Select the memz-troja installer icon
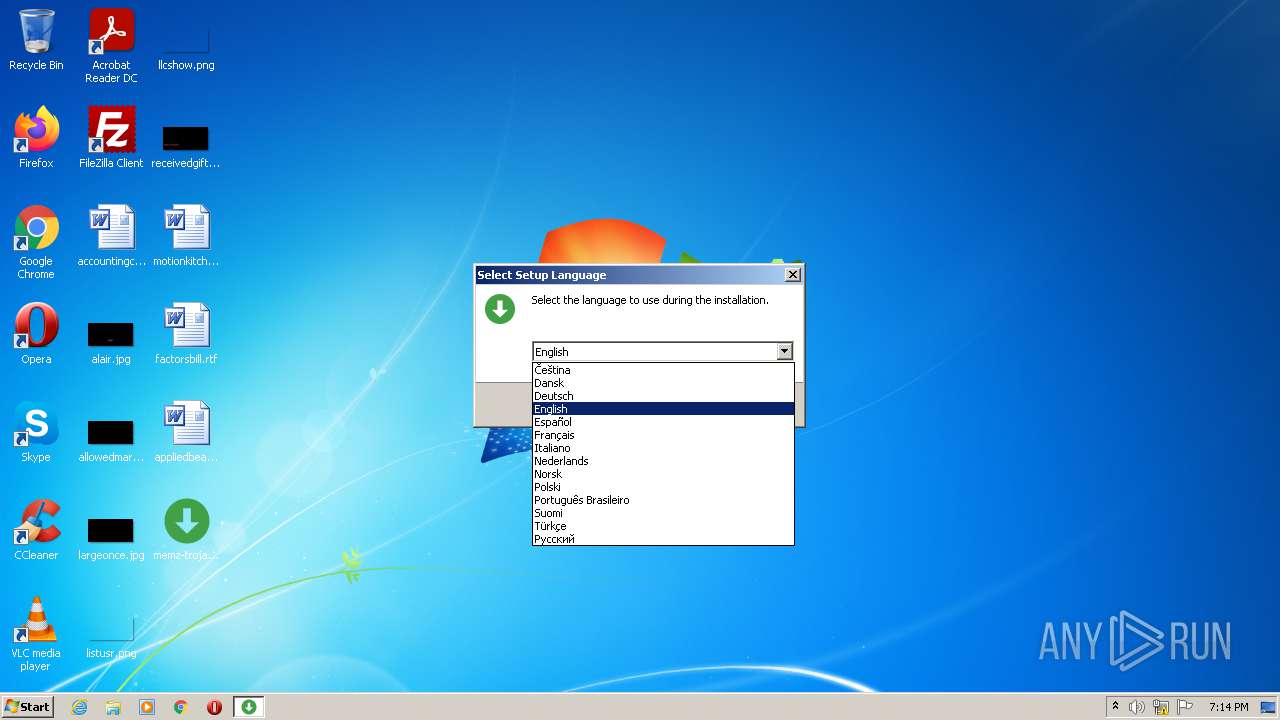This screenshot has height=720, width=1280. click(x=186, y=530)
